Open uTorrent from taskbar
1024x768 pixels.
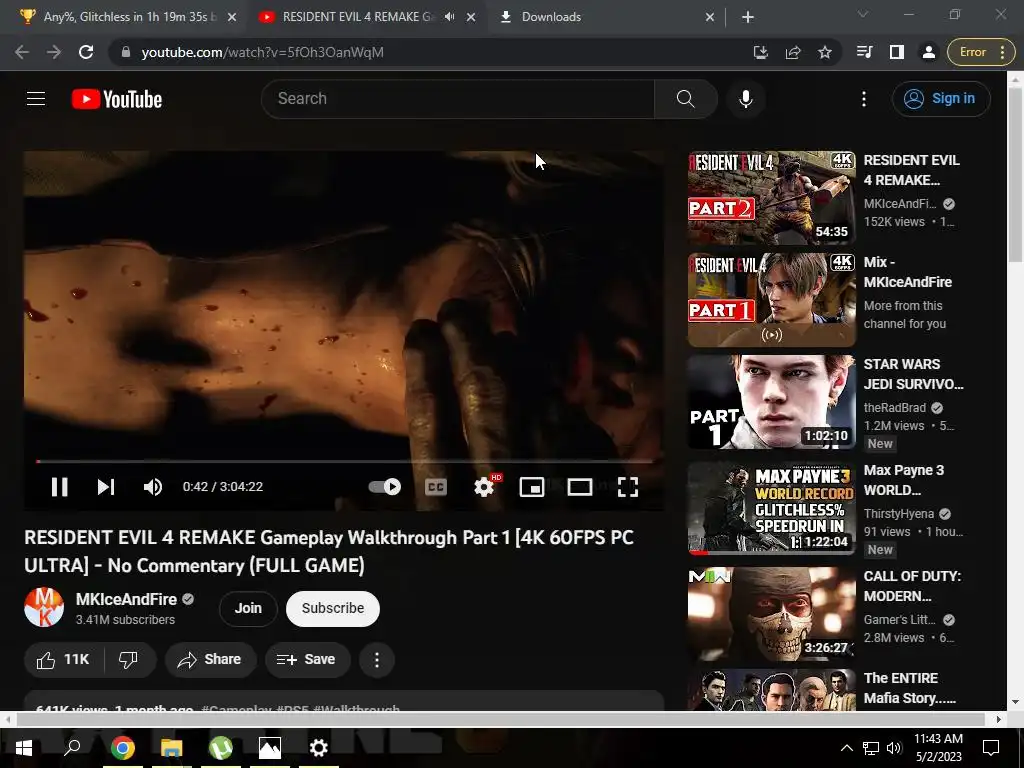221,747
